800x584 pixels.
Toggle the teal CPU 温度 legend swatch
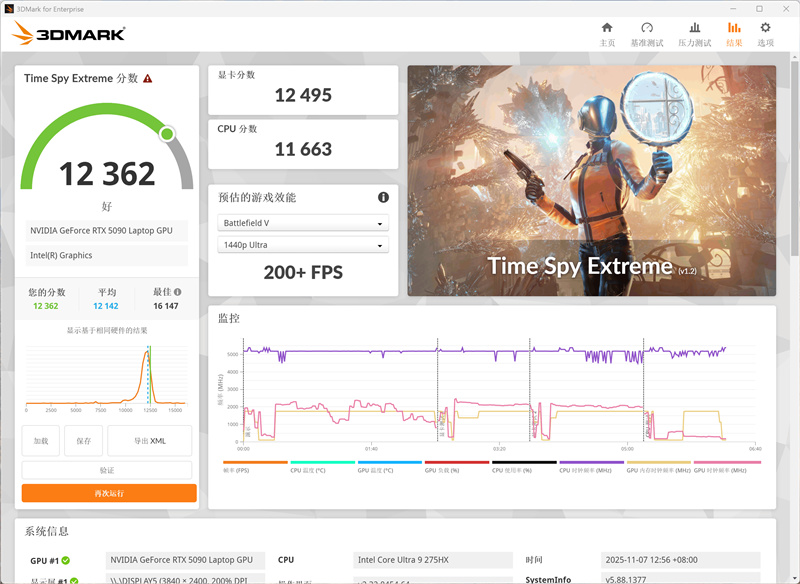click(322, 463)
